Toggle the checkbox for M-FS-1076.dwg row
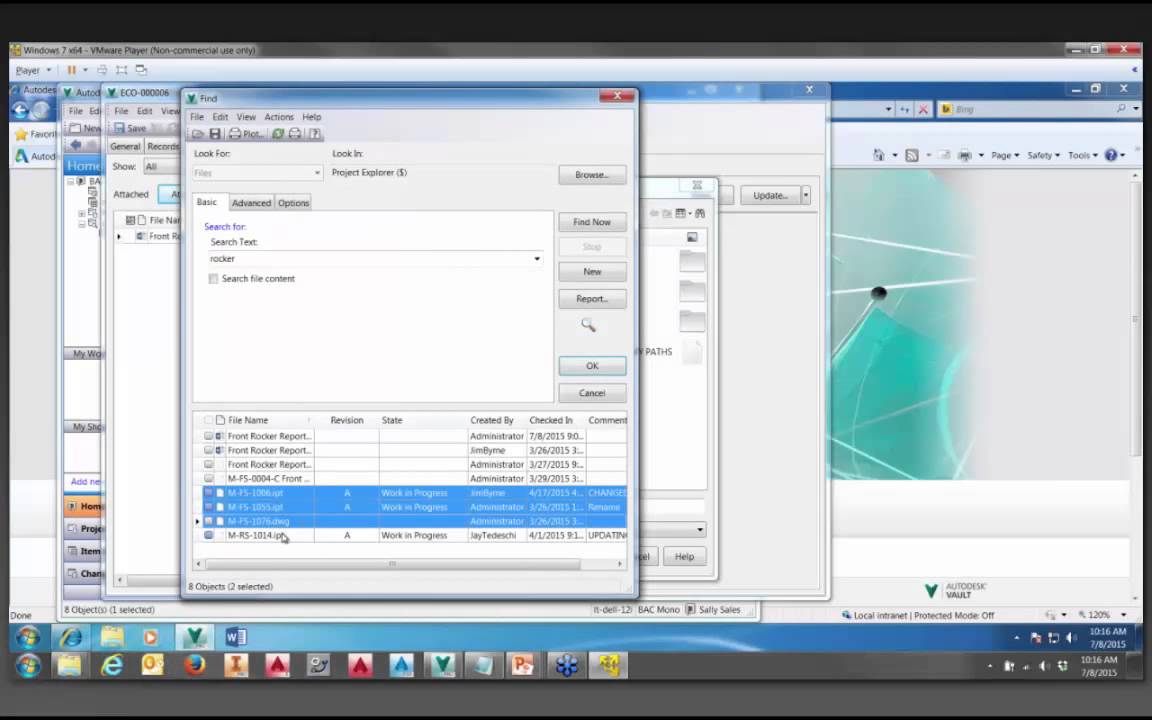The height and width of the screenshot is (720, 1152). click(209, 522)
